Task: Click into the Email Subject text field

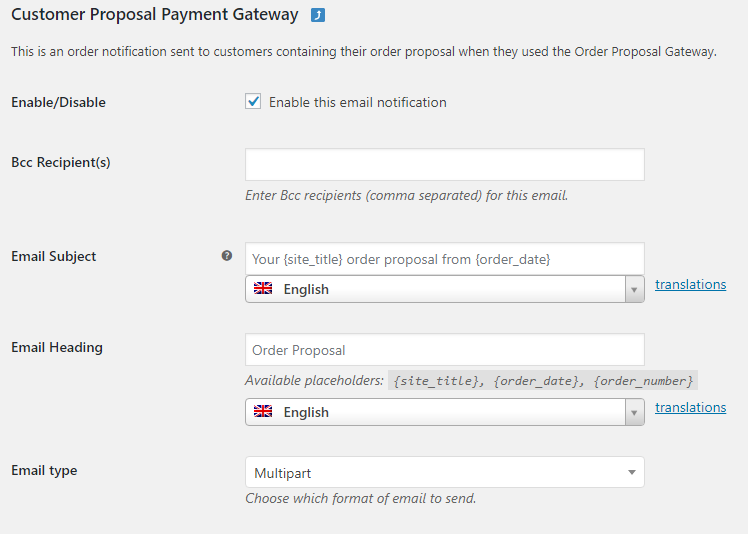Action: [x=445, y=259]
